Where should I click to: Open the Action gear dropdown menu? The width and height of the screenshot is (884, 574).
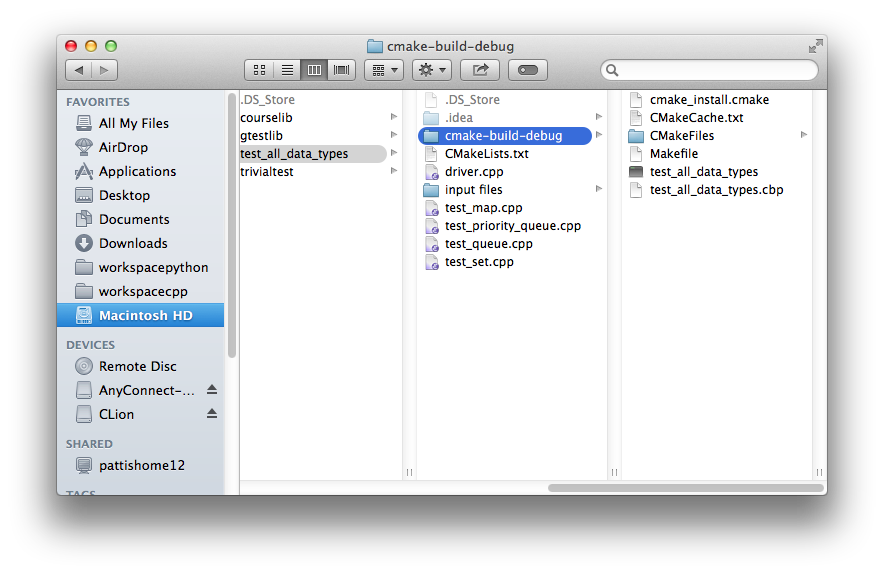(431, 70)
